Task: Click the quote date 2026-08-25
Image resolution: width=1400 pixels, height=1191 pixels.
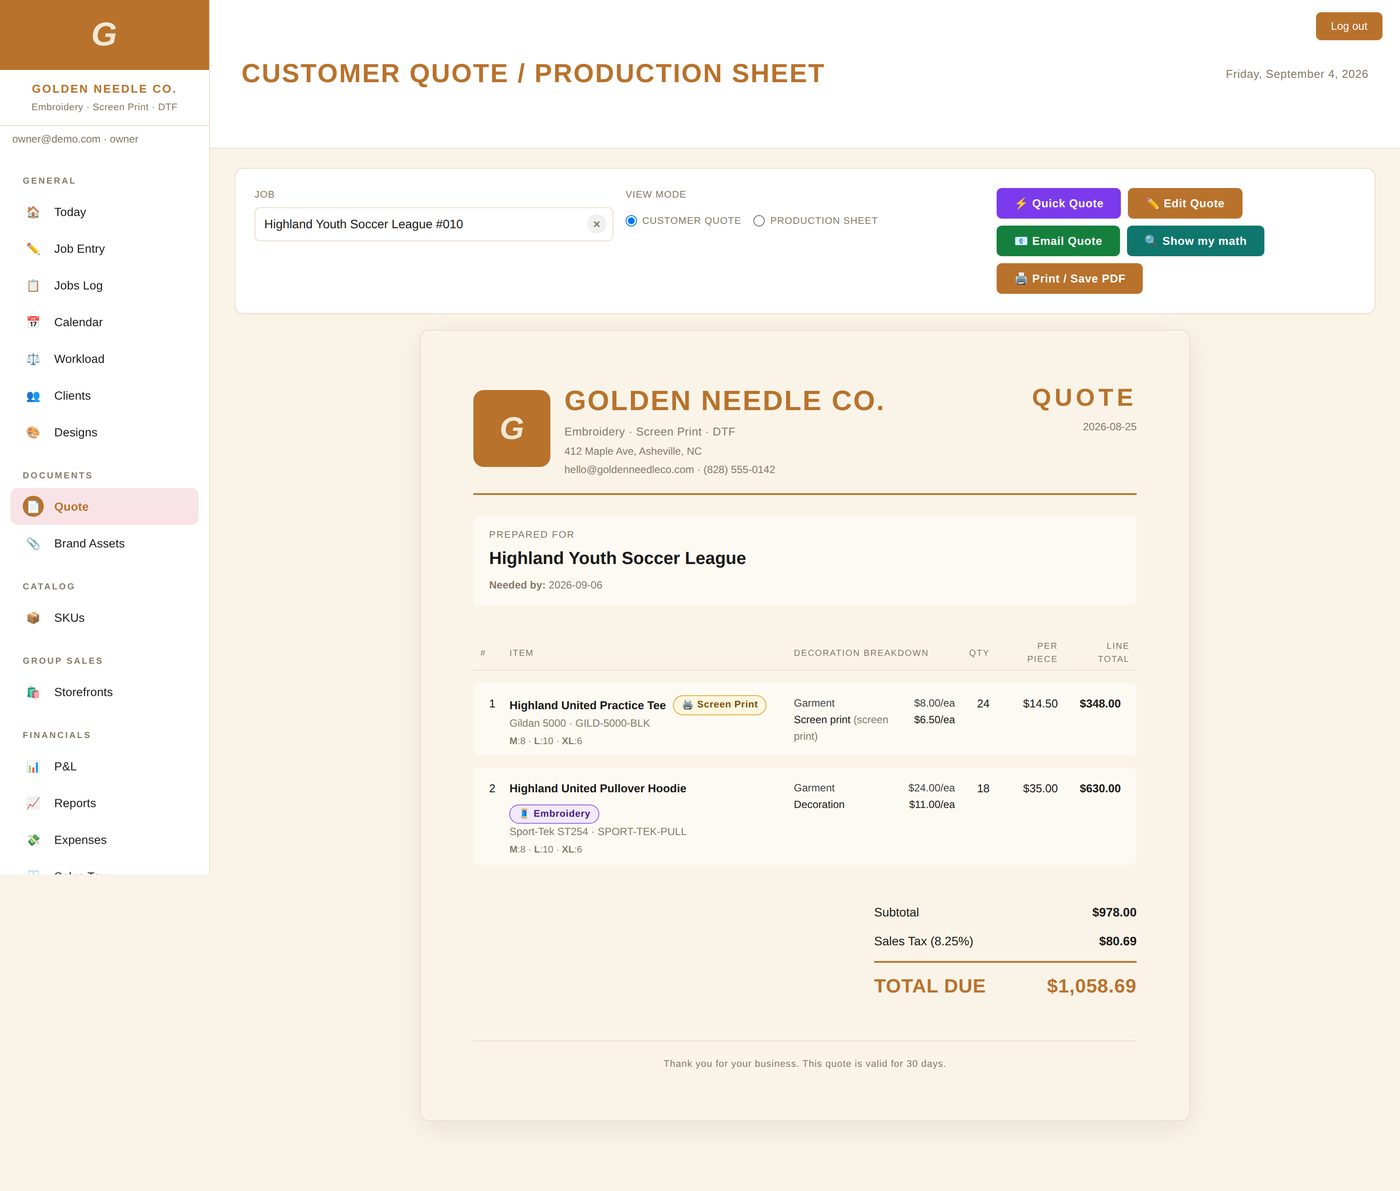Action: (1109, 427)
